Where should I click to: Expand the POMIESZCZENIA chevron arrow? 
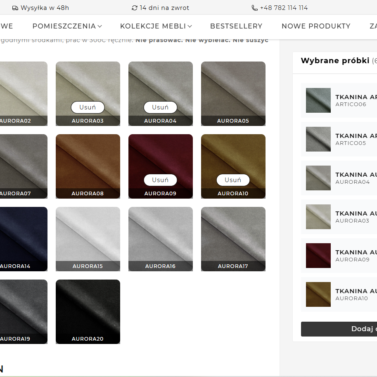100,26
